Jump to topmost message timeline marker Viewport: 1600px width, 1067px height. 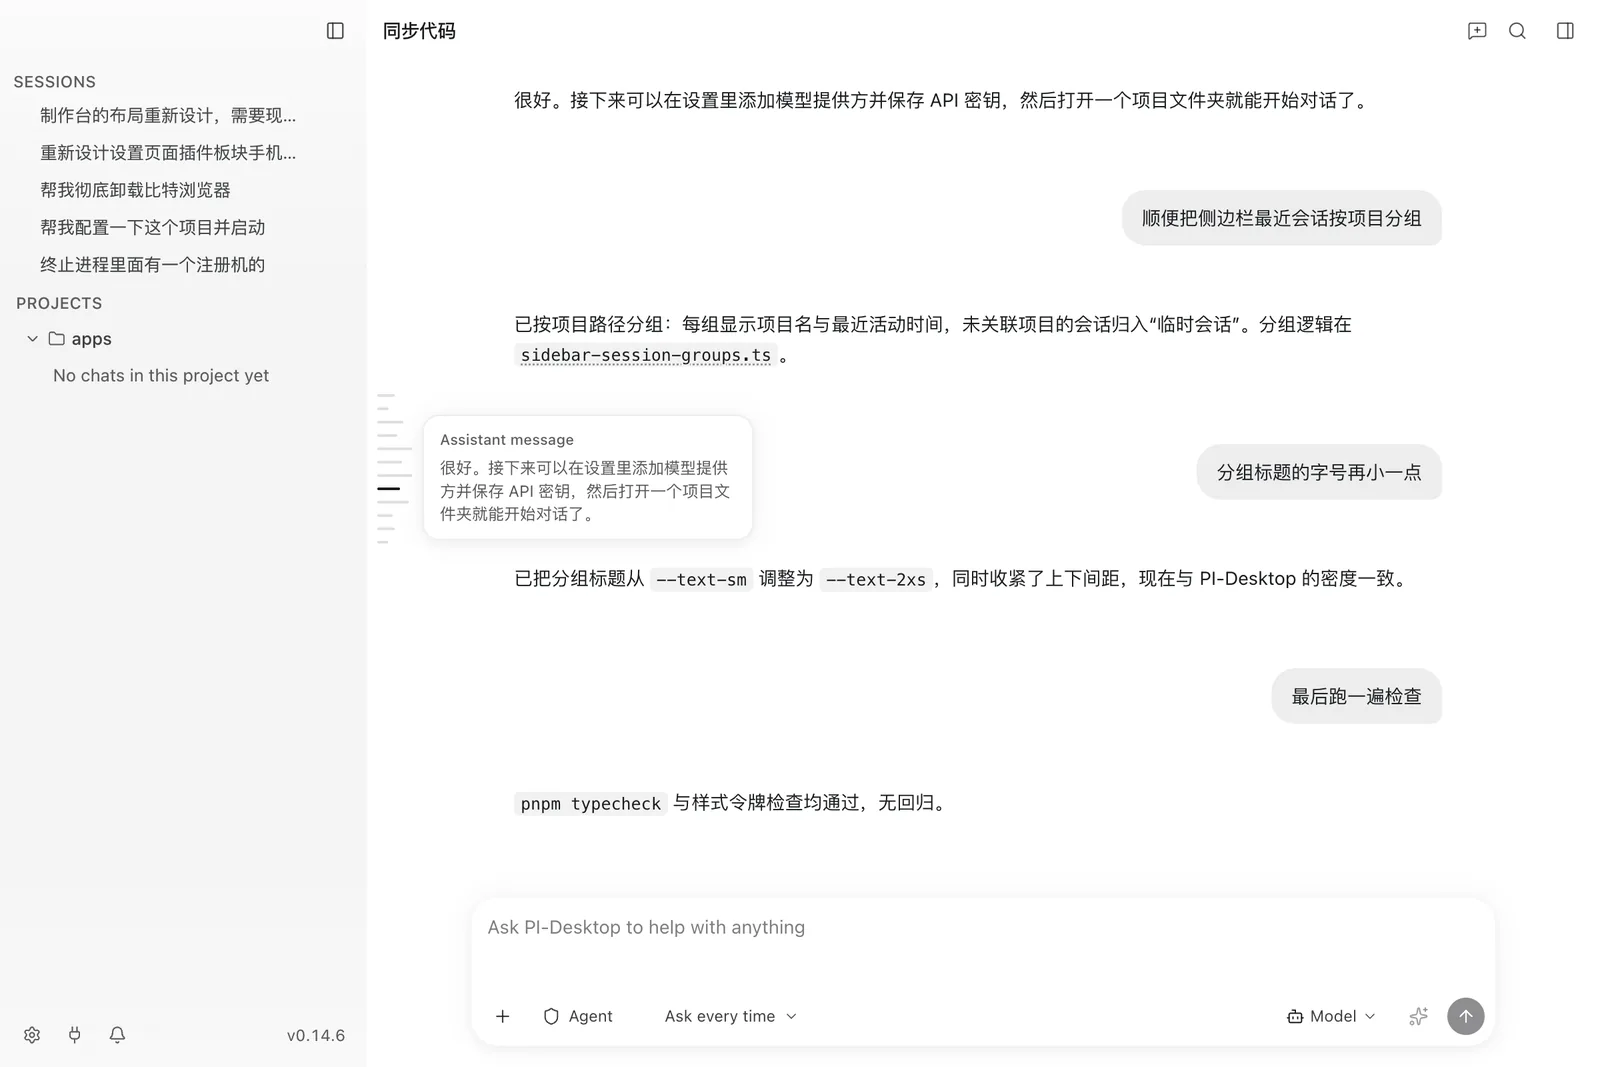pos(386,396)
